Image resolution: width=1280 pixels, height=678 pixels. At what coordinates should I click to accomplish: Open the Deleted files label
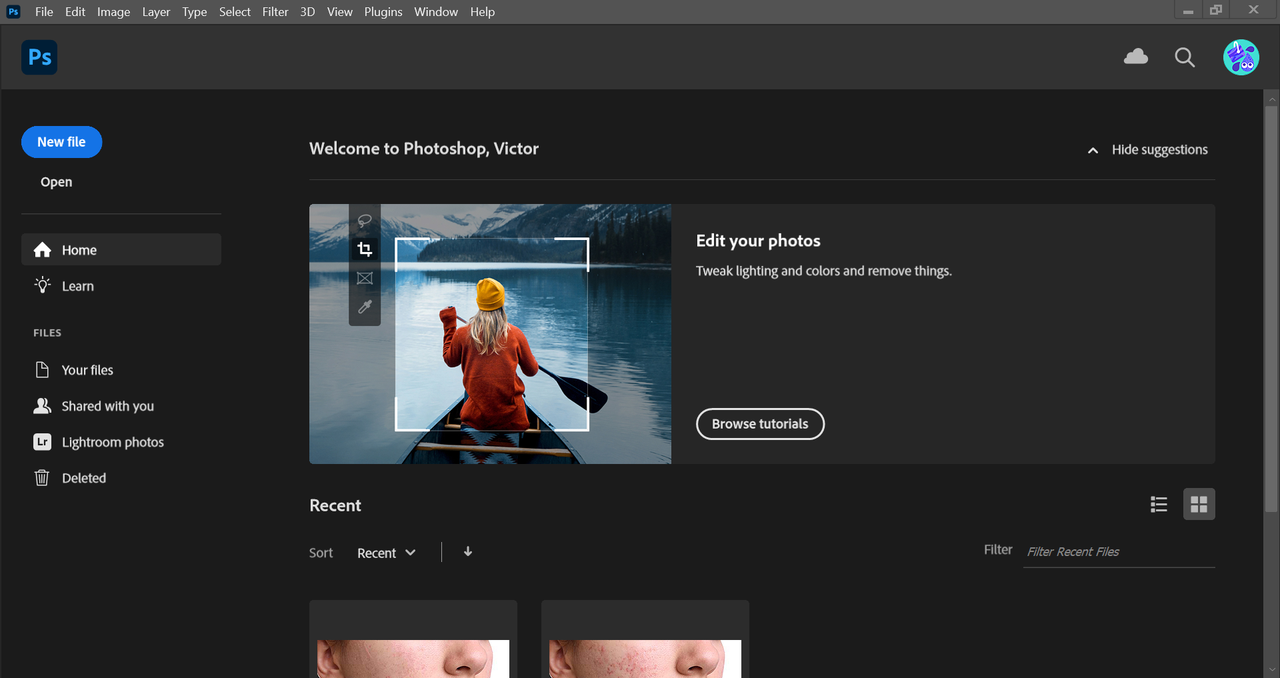point(84,478)
